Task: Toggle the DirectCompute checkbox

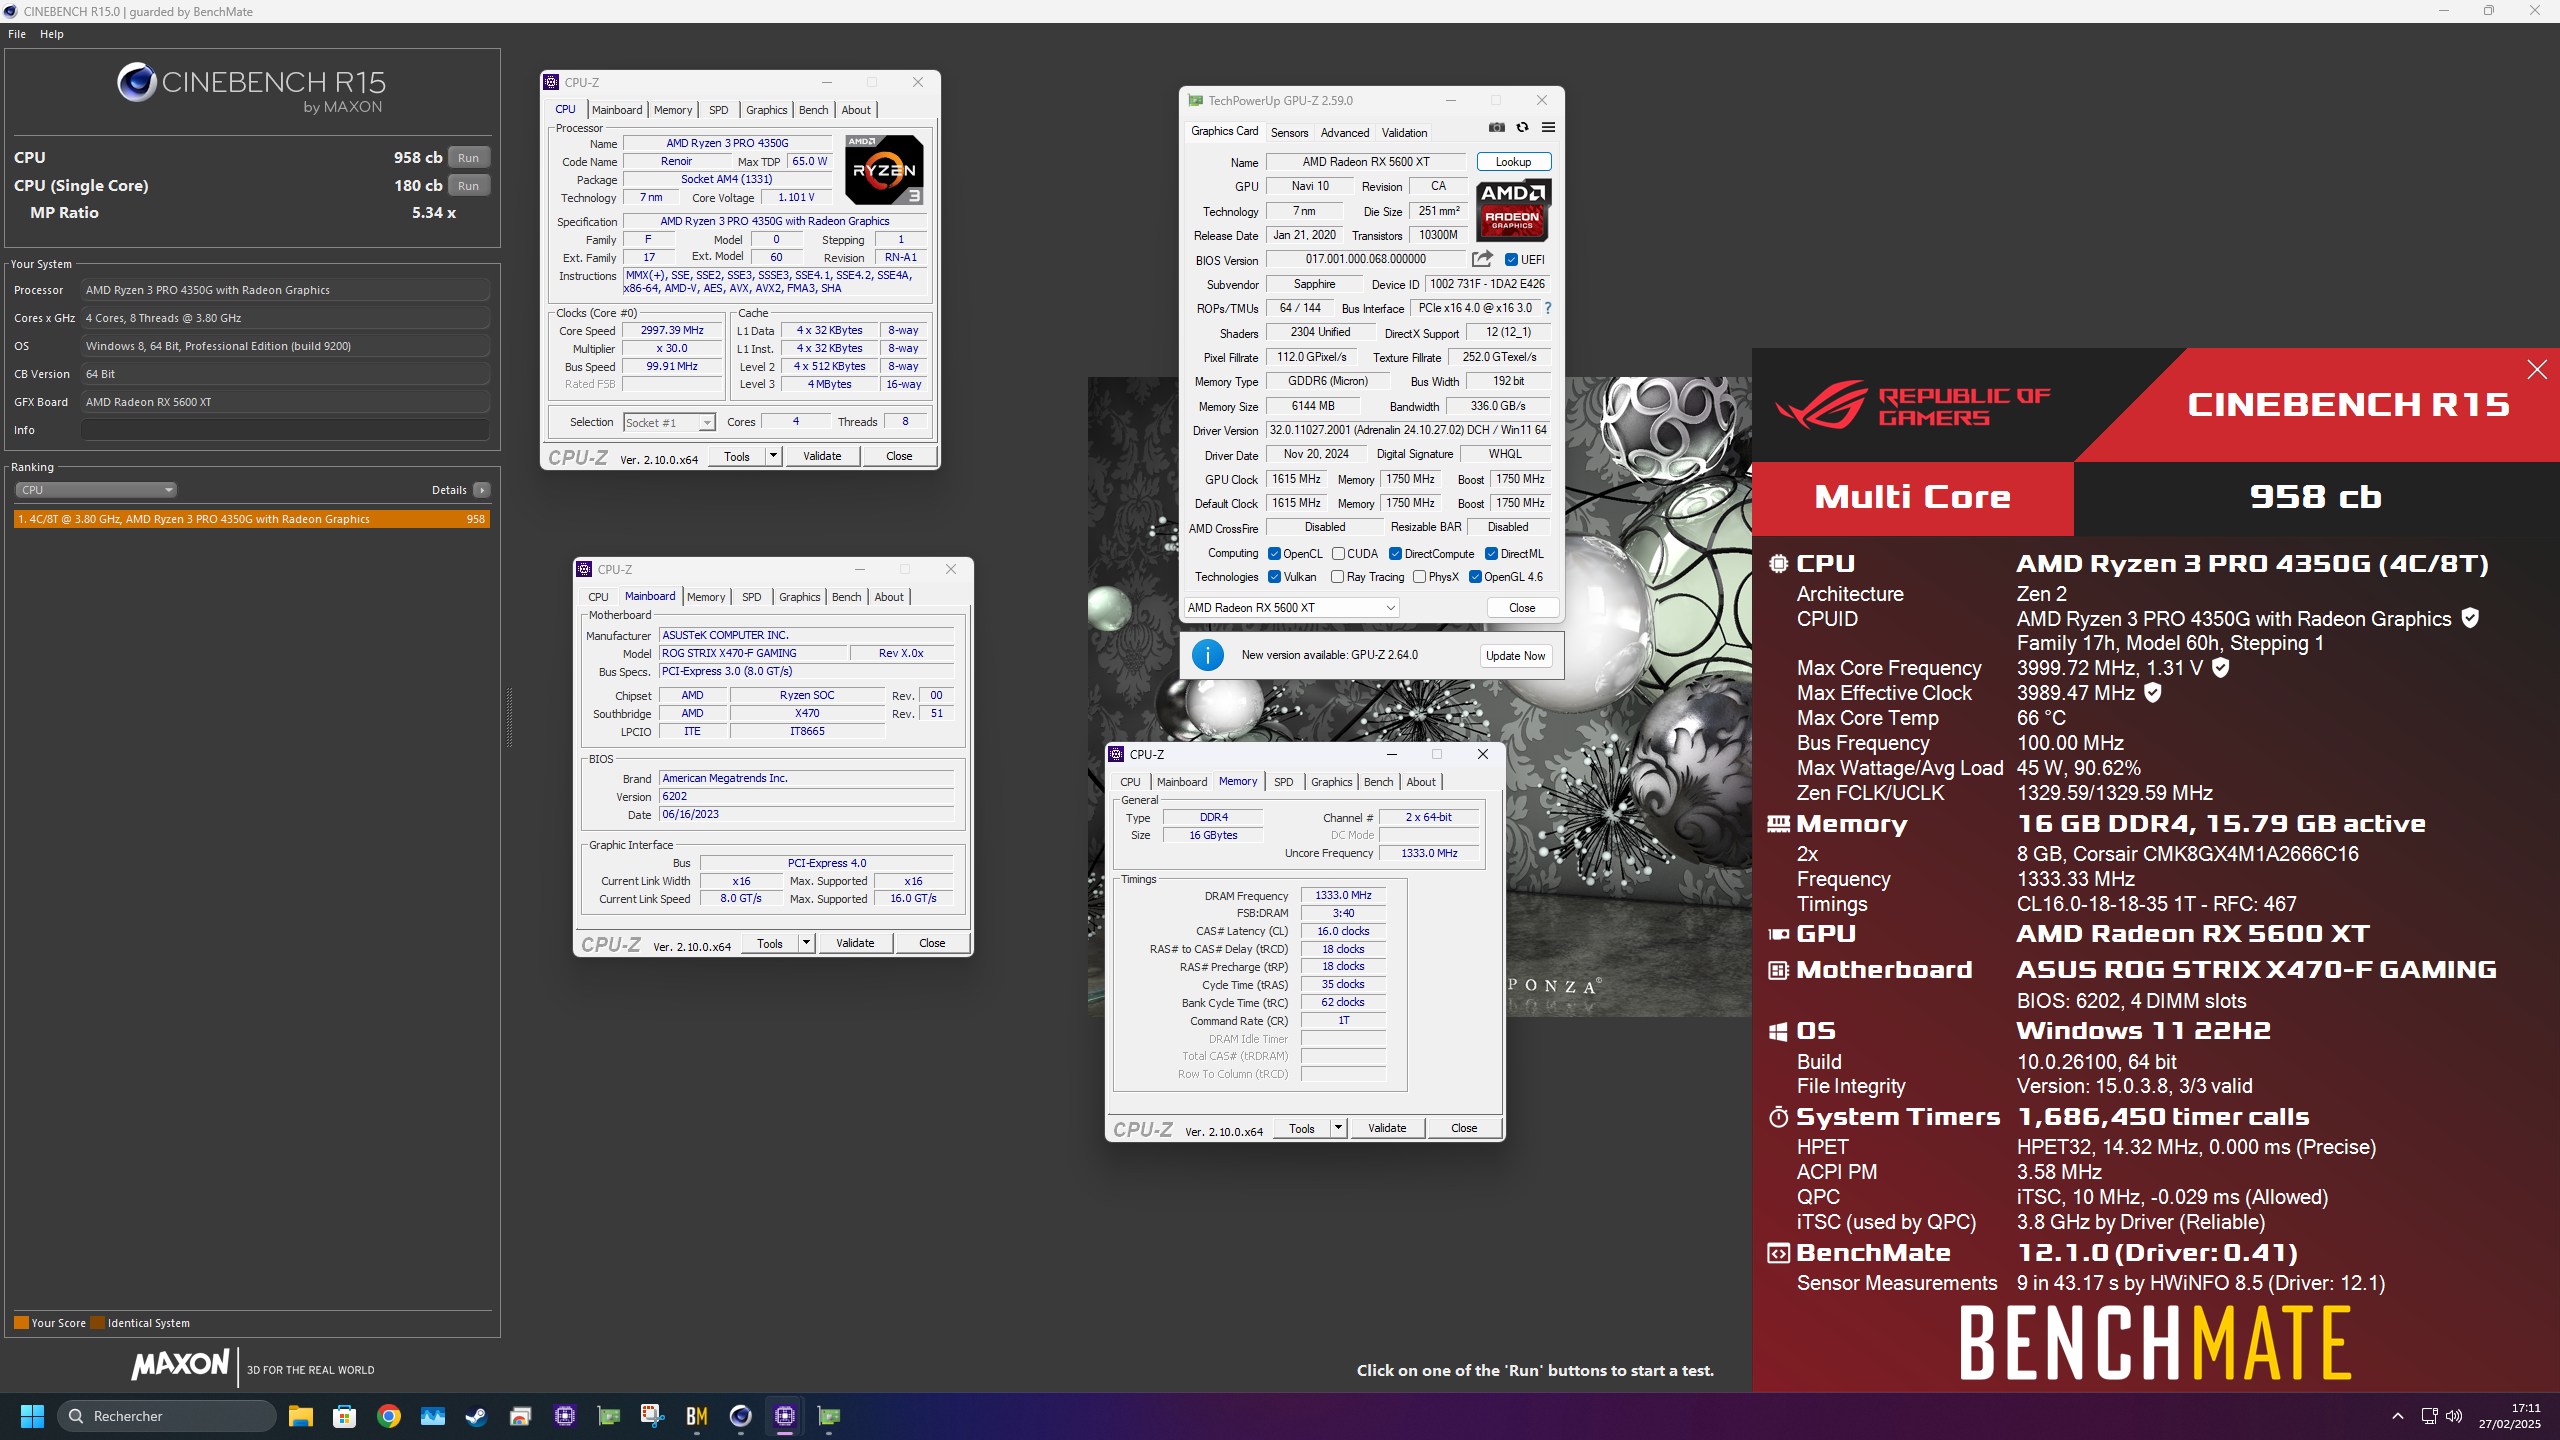Action: click(1395, 554)
